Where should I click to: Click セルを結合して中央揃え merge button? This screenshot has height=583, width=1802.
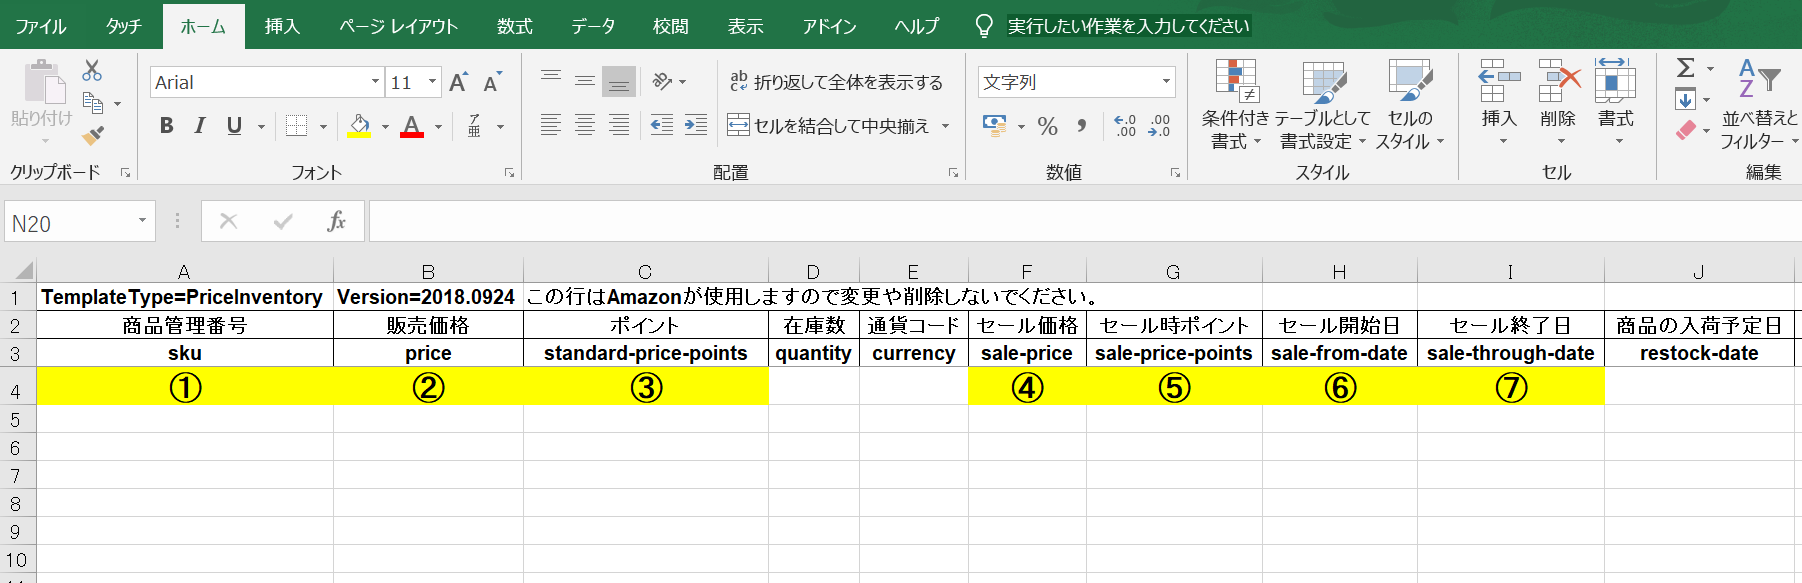click(828, 126)
